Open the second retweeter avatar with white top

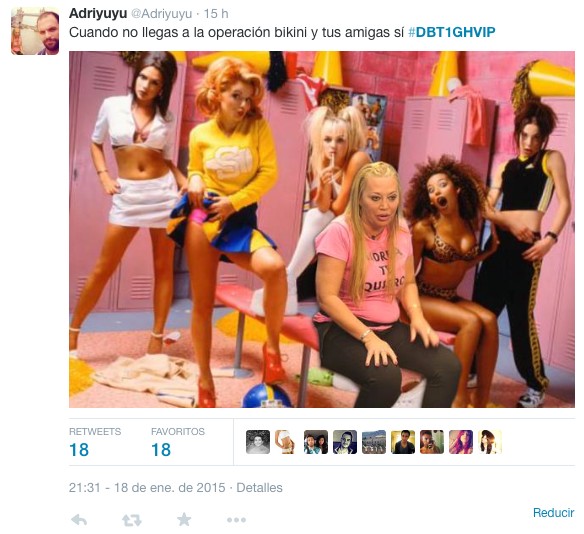point(287,442)
